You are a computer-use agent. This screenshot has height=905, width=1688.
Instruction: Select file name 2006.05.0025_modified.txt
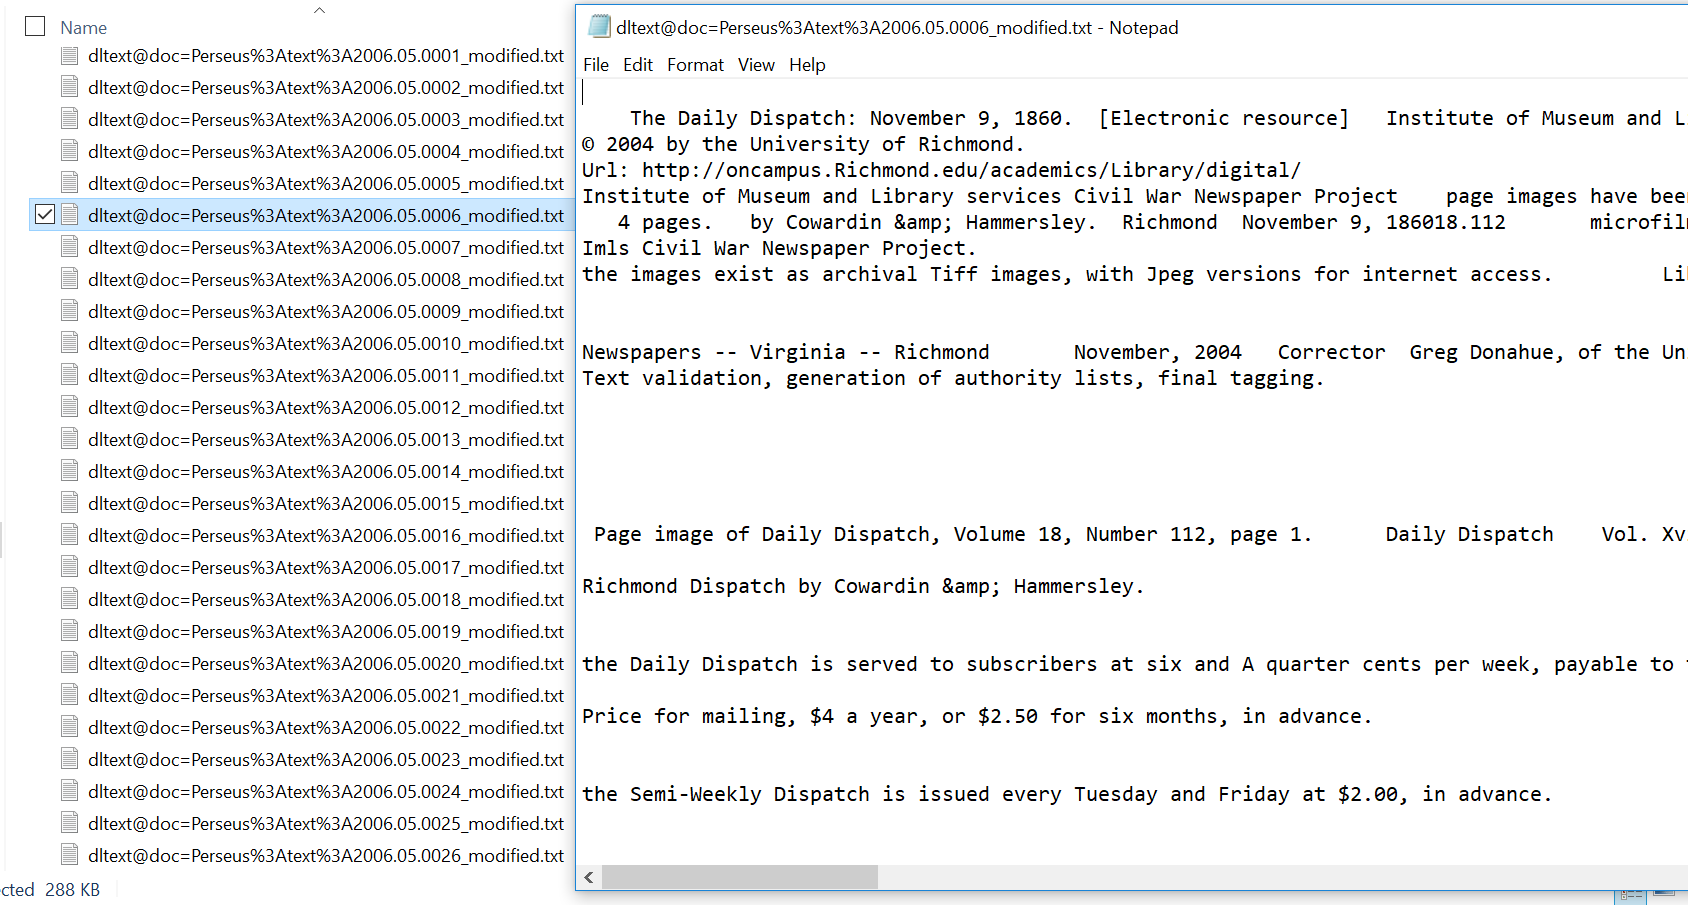click(326, 823)
